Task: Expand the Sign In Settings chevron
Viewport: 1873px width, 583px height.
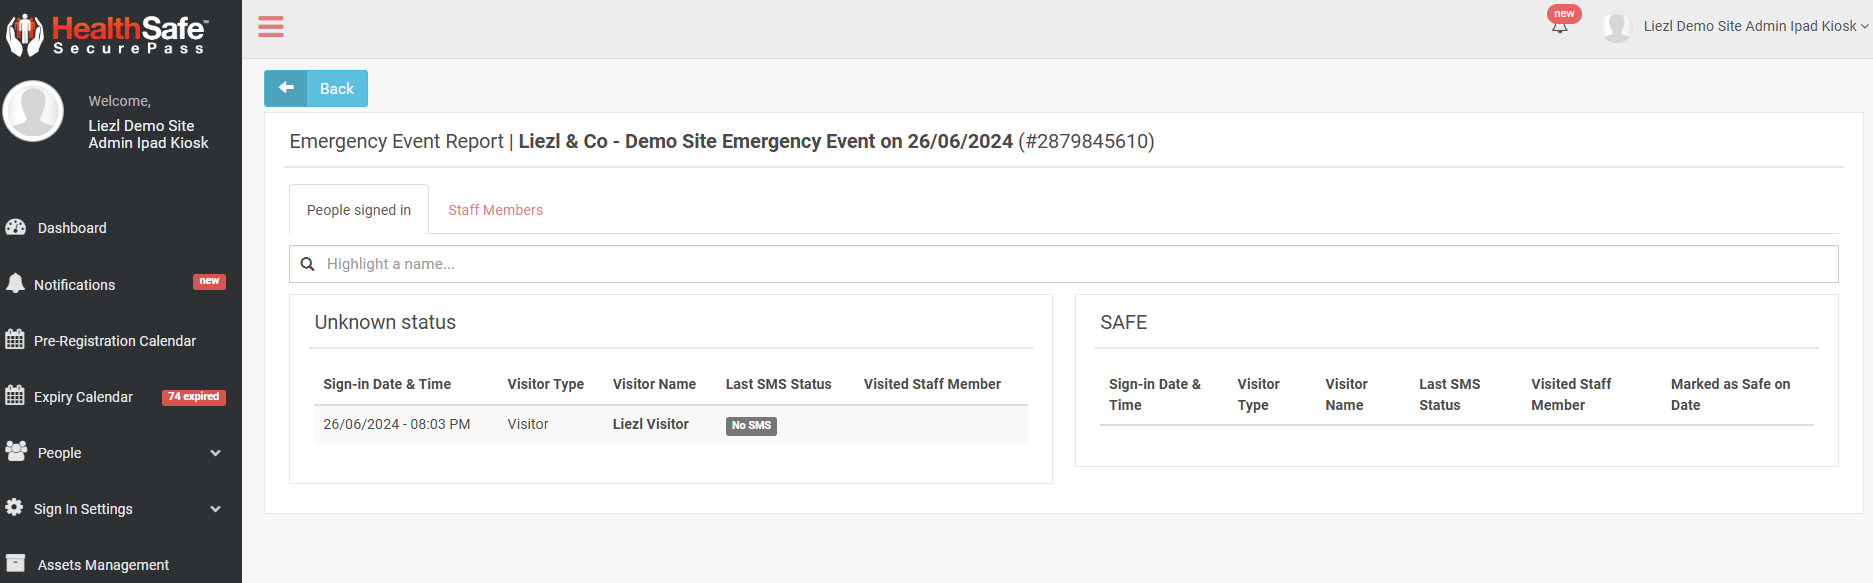Action: 215,509
